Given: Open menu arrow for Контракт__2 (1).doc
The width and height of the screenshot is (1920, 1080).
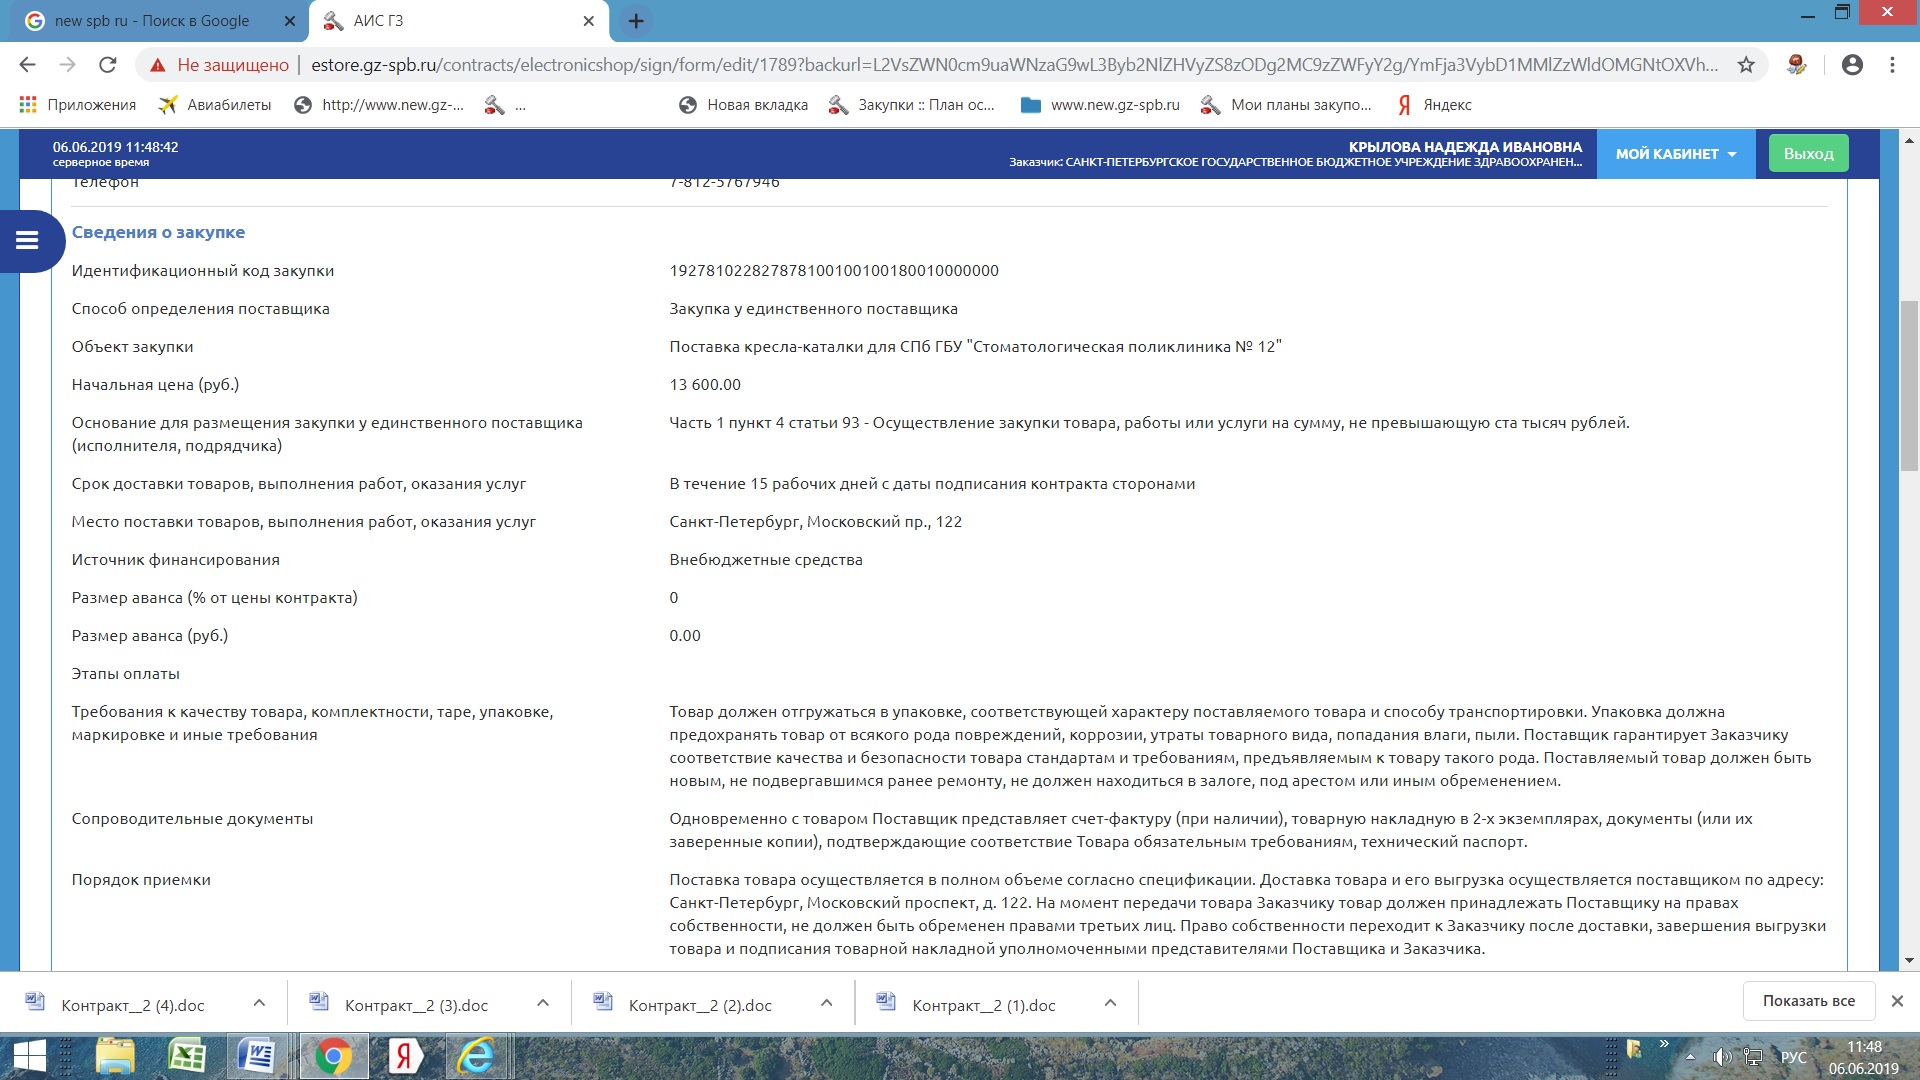Looking at the screenshot, I should tap(1110, 1003).
